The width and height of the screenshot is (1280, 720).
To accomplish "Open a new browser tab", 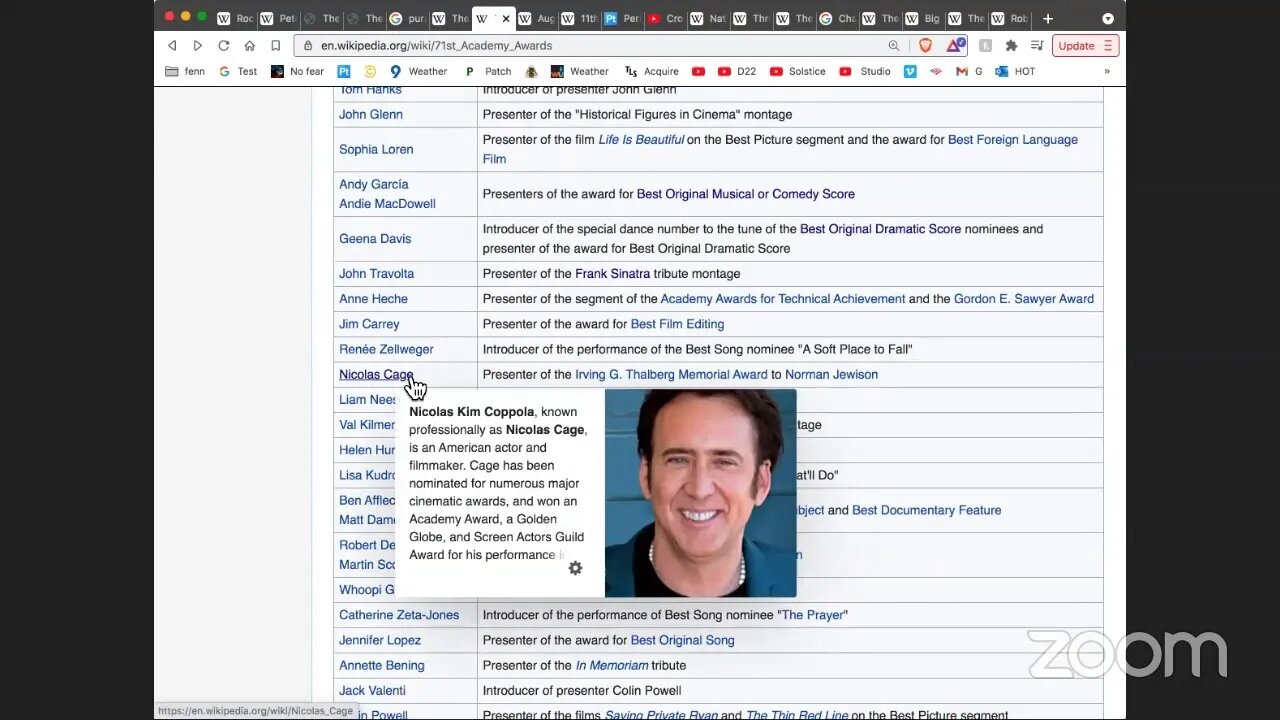I will (x=1047, y=18).
